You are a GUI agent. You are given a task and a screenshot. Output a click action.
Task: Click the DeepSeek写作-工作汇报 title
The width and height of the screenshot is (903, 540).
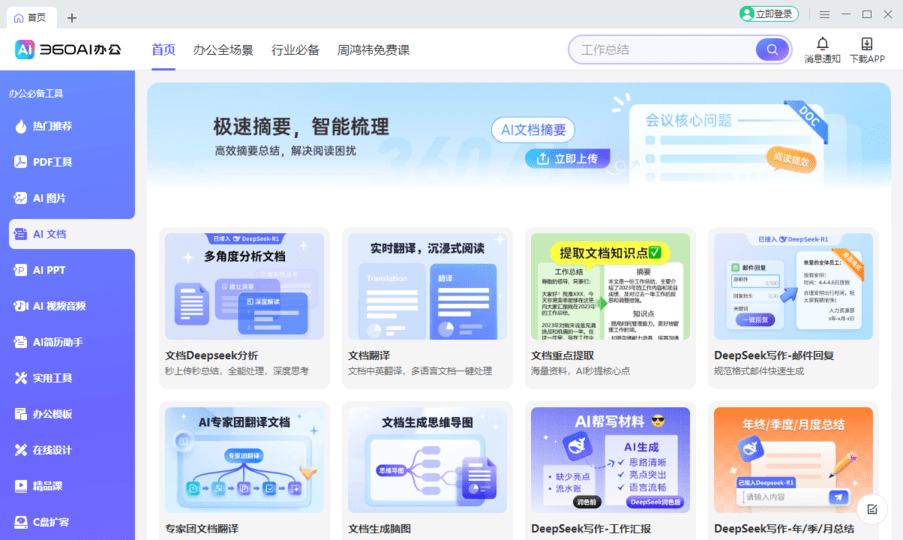click(591, 528)
